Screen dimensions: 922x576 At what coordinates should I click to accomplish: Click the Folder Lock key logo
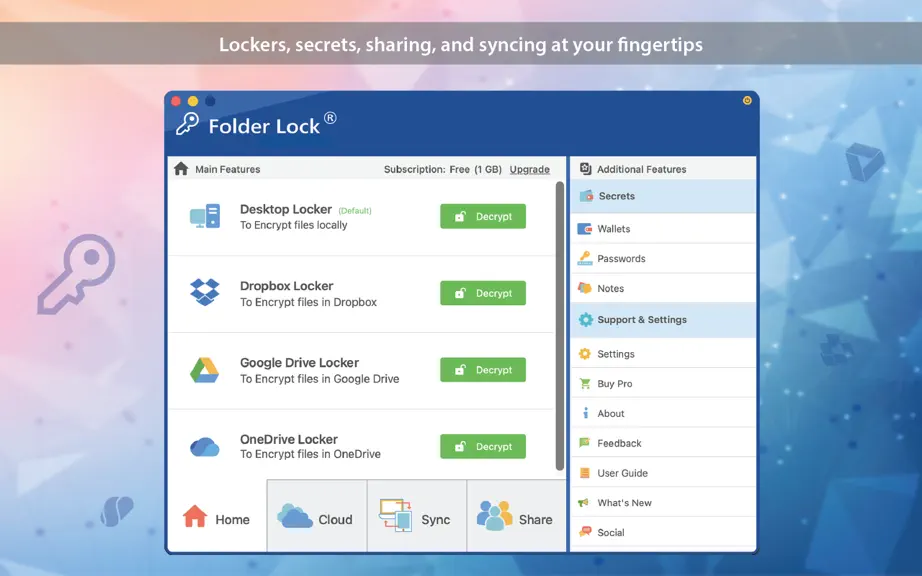pyautogui.click(x=187, y=125)
